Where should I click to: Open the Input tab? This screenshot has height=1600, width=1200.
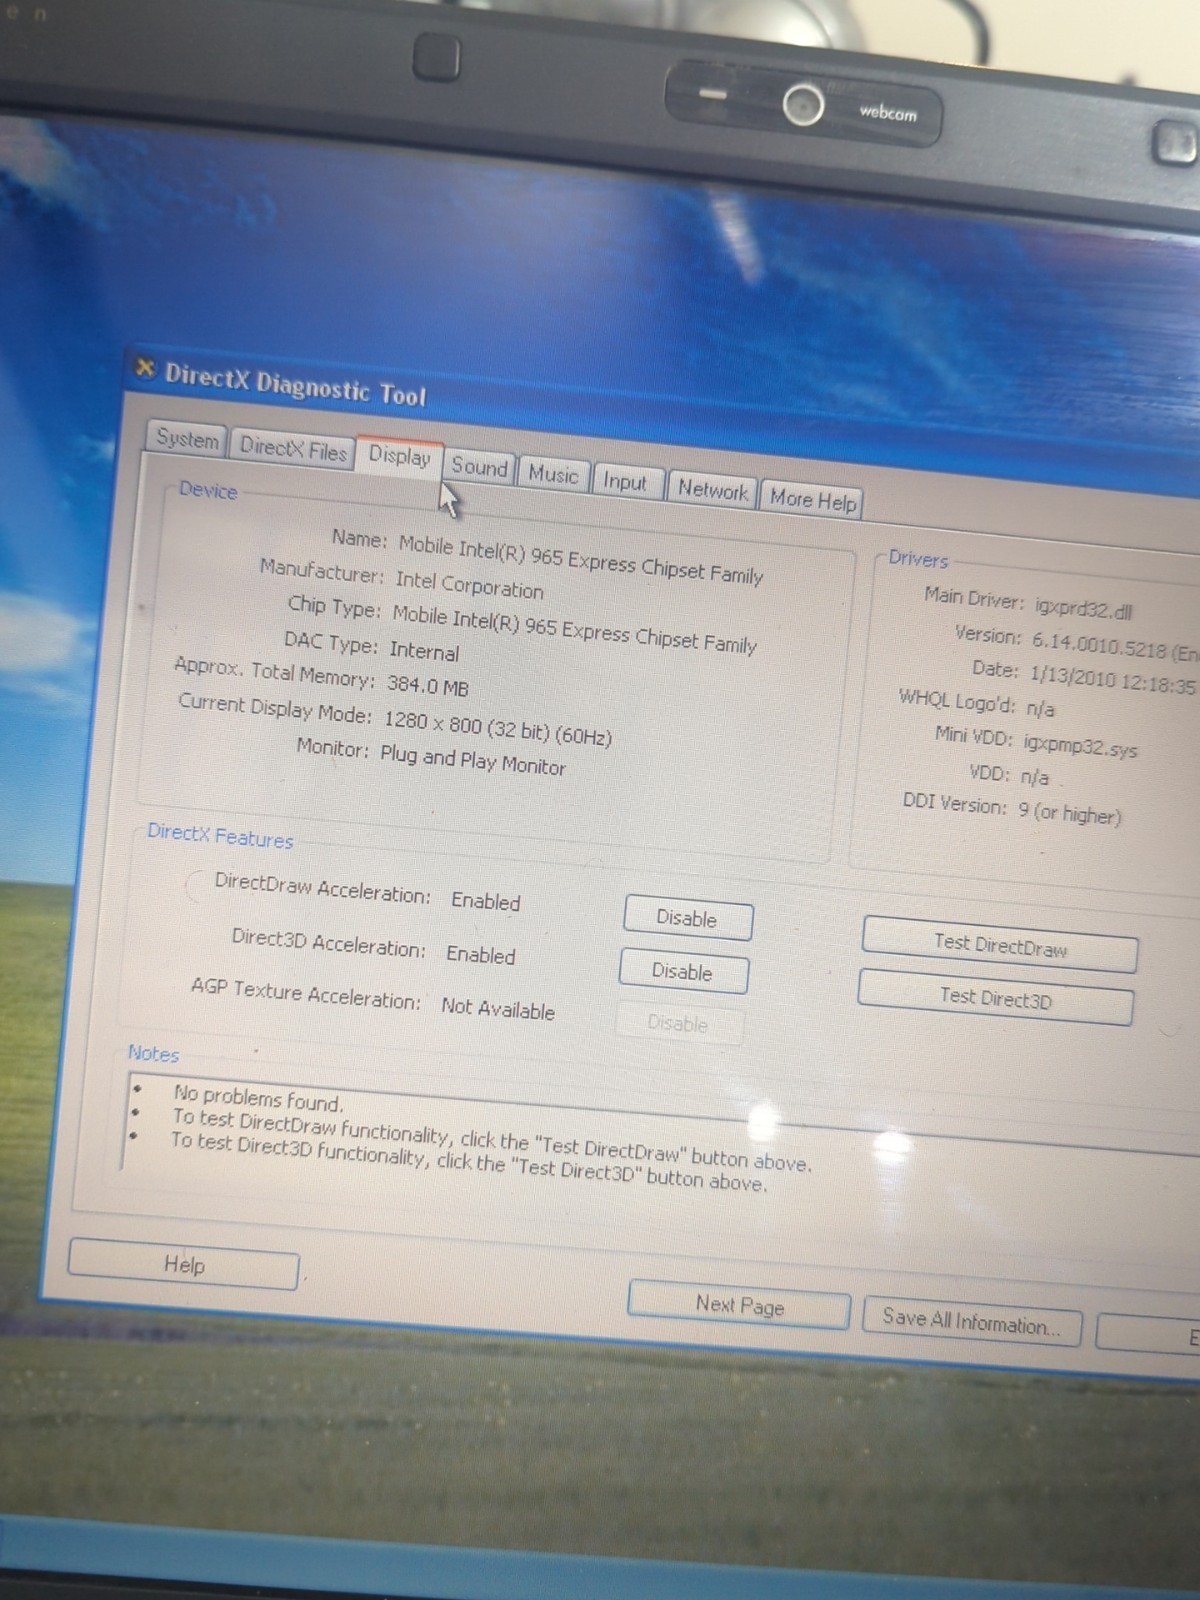point(626,481)
